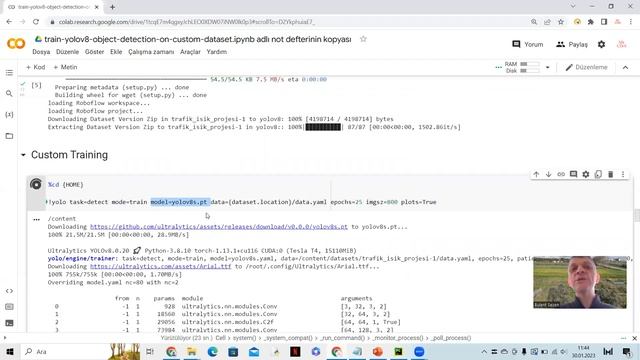Image resolution: width=640 pixels, height=360 pixels.
Task: Open more cell actions menu
Action: pos(623,174)
